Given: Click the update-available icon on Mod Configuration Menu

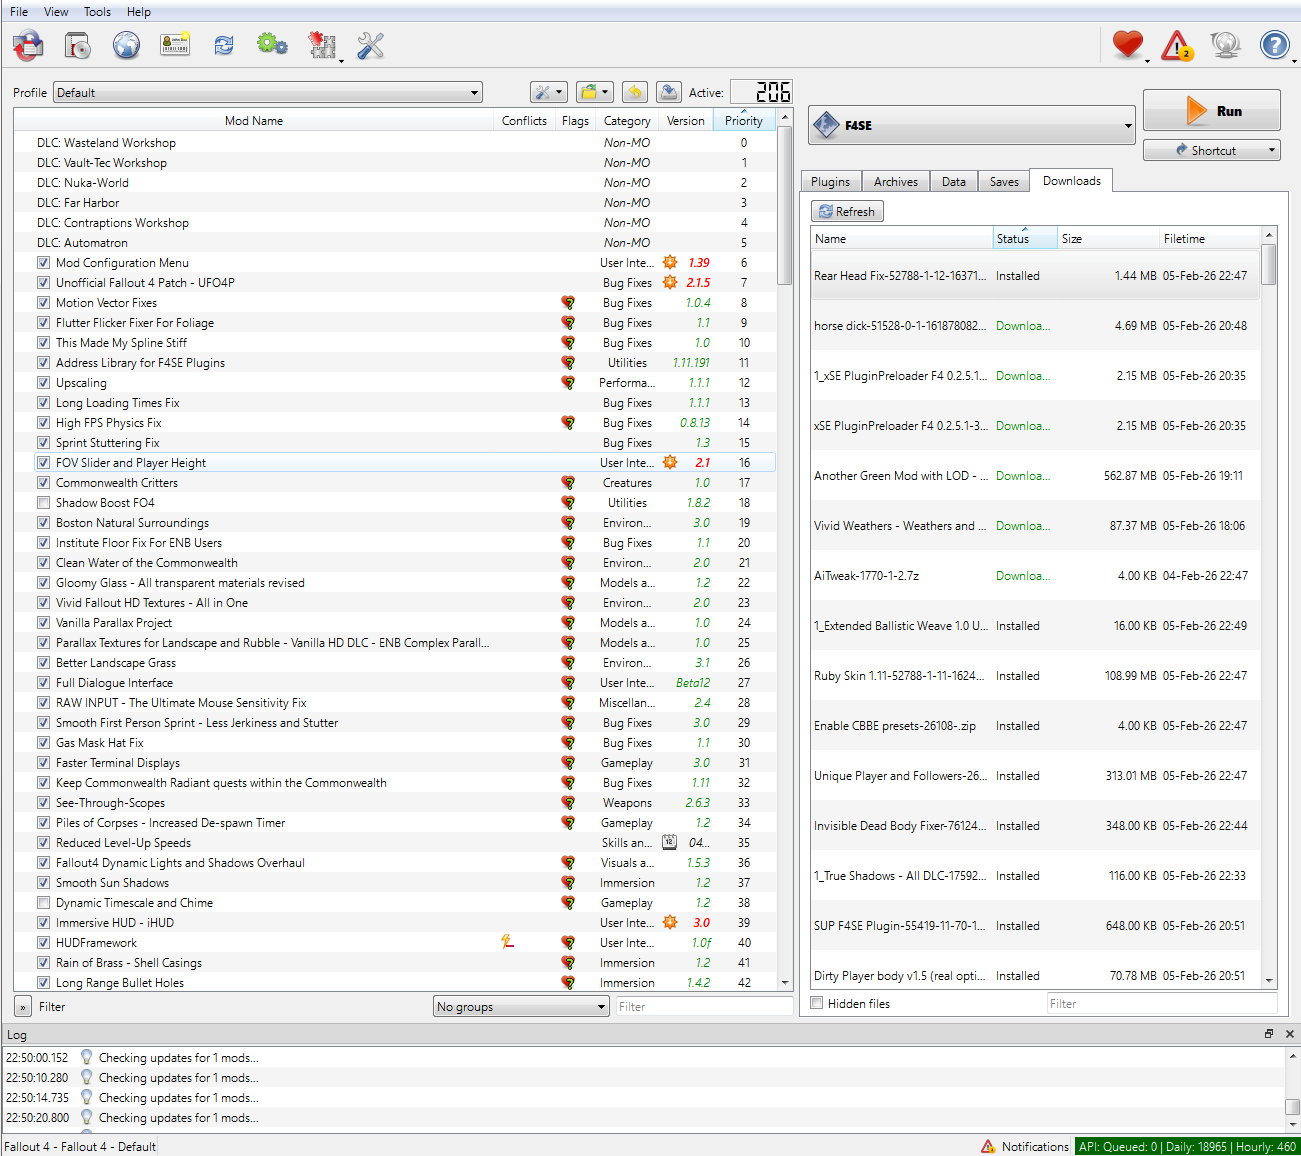Looking at the screenshot, I should click(x=670, y=262).
